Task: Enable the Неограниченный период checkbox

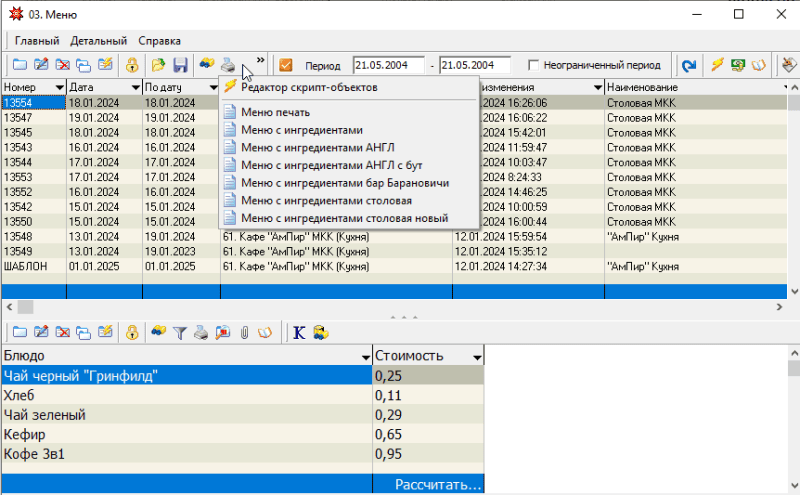Action: coord(534,65)
